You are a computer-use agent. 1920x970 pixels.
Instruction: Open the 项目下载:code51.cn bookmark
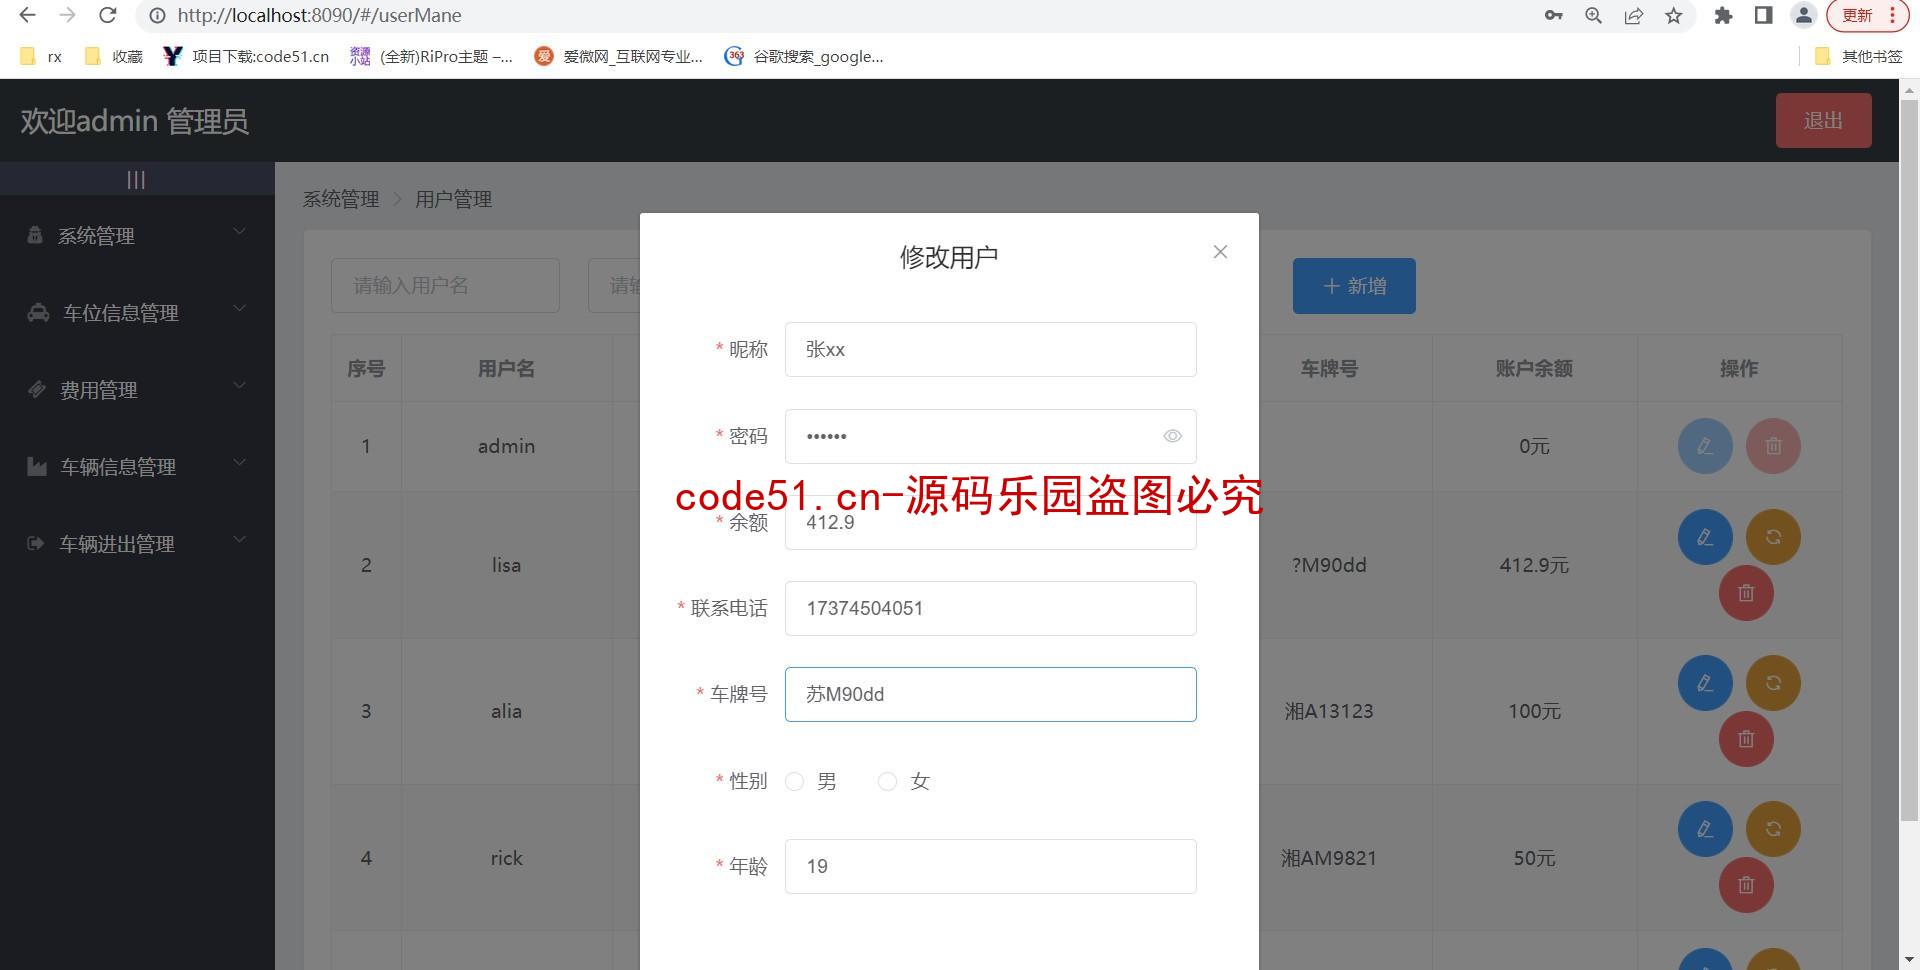point(247,57)
